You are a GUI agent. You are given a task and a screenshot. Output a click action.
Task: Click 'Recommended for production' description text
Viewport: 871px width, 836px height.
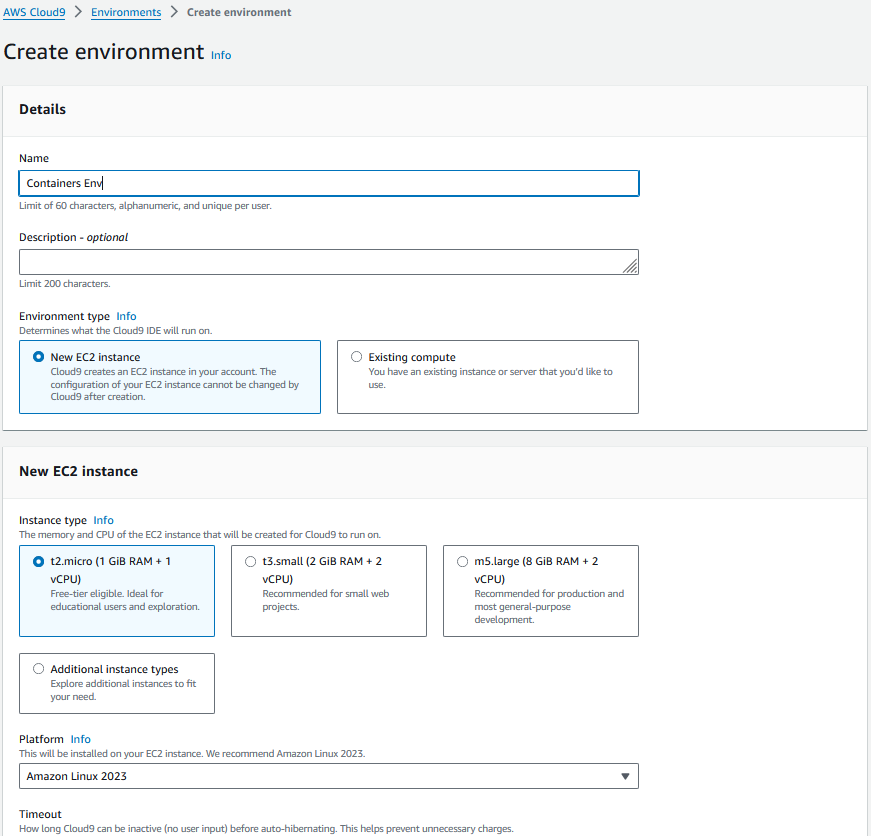(x=549, y=607)
